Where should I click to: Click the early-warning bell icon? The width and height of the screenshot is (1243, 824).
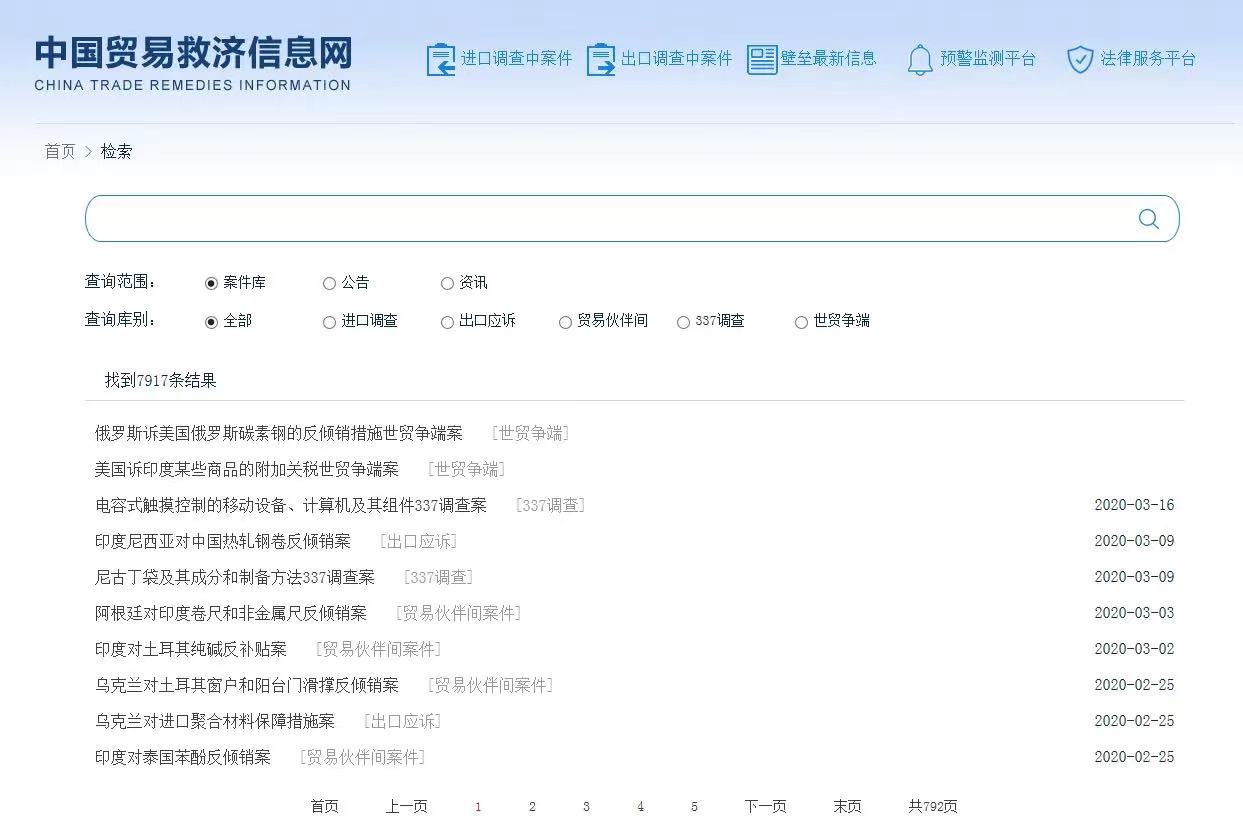click(x=919, y=60)
